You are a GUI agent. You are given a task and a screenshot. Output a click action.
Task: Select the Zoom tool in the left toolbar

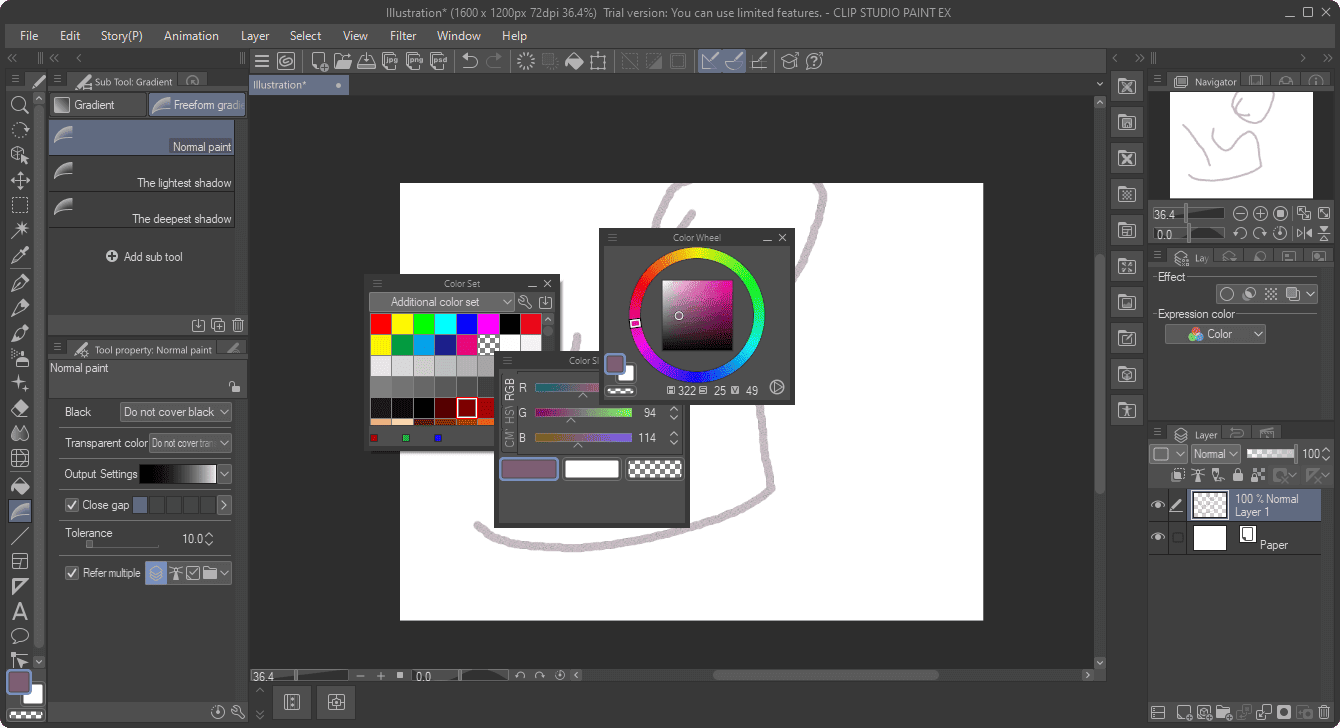point(19,104)
